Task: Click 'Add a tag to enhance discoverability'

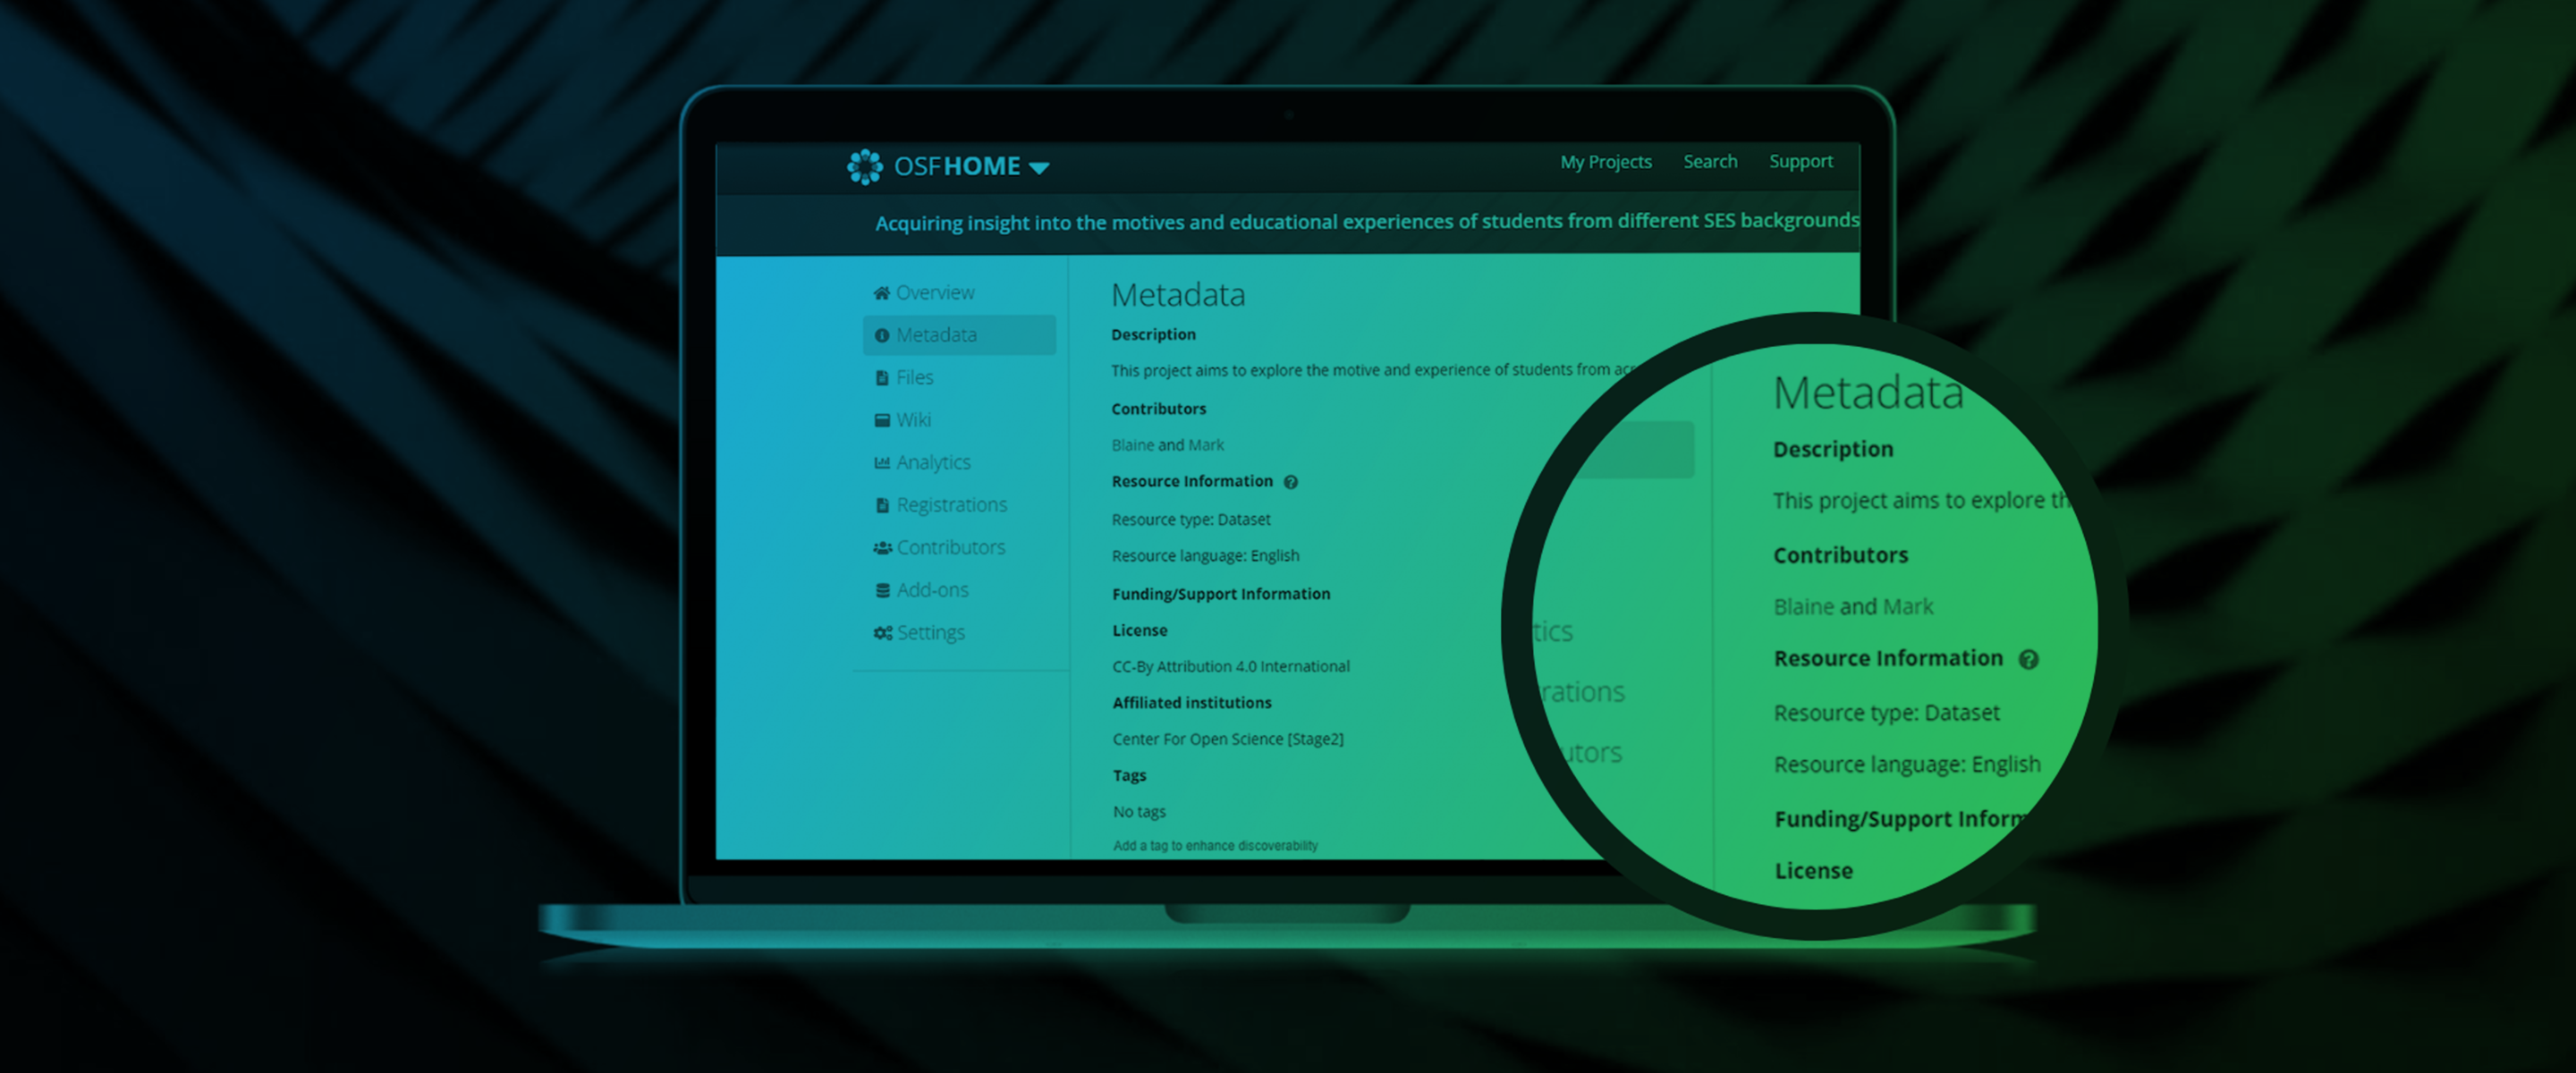Action: 1216,846
